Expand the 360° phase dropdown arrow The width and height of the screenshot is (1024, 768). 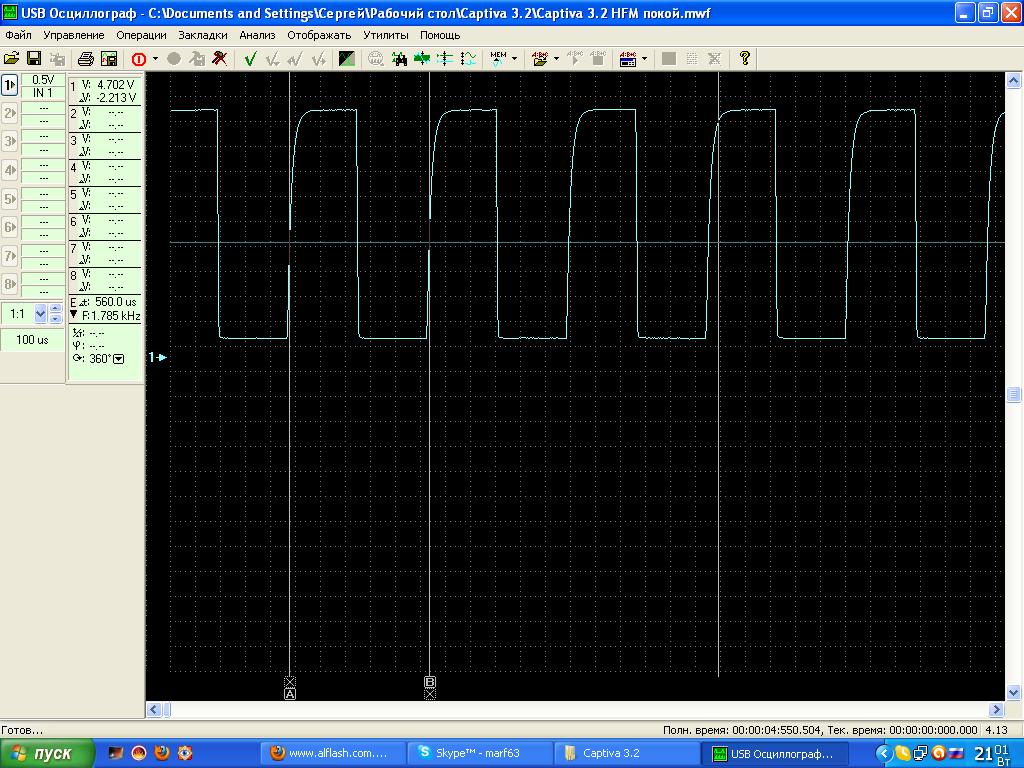[x=119, y=359]
